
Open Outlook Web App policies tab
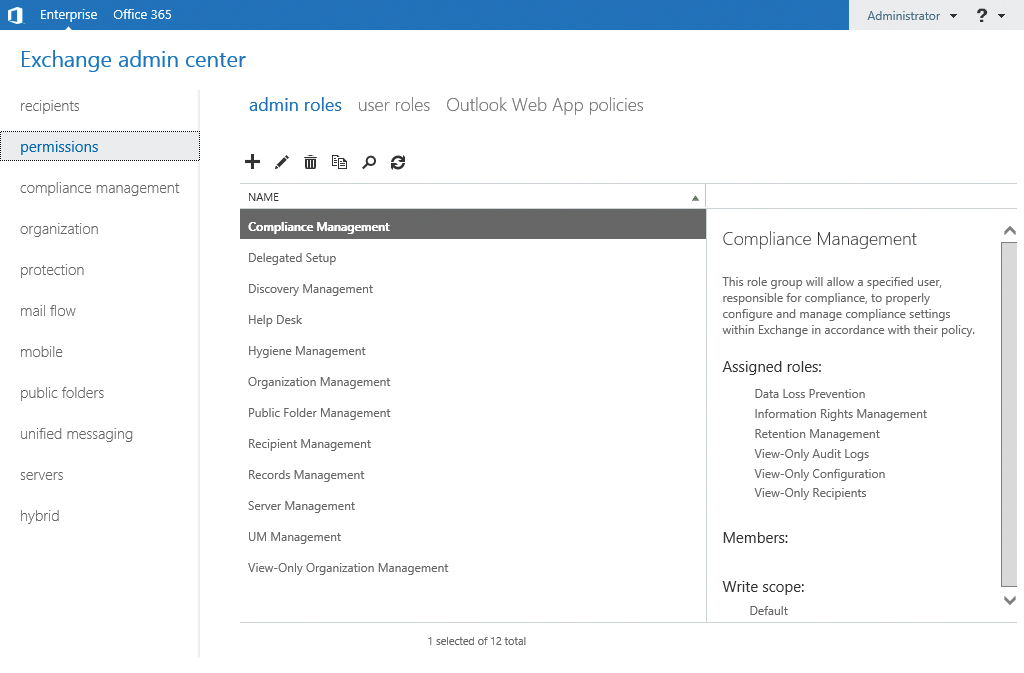coord(544,104)
